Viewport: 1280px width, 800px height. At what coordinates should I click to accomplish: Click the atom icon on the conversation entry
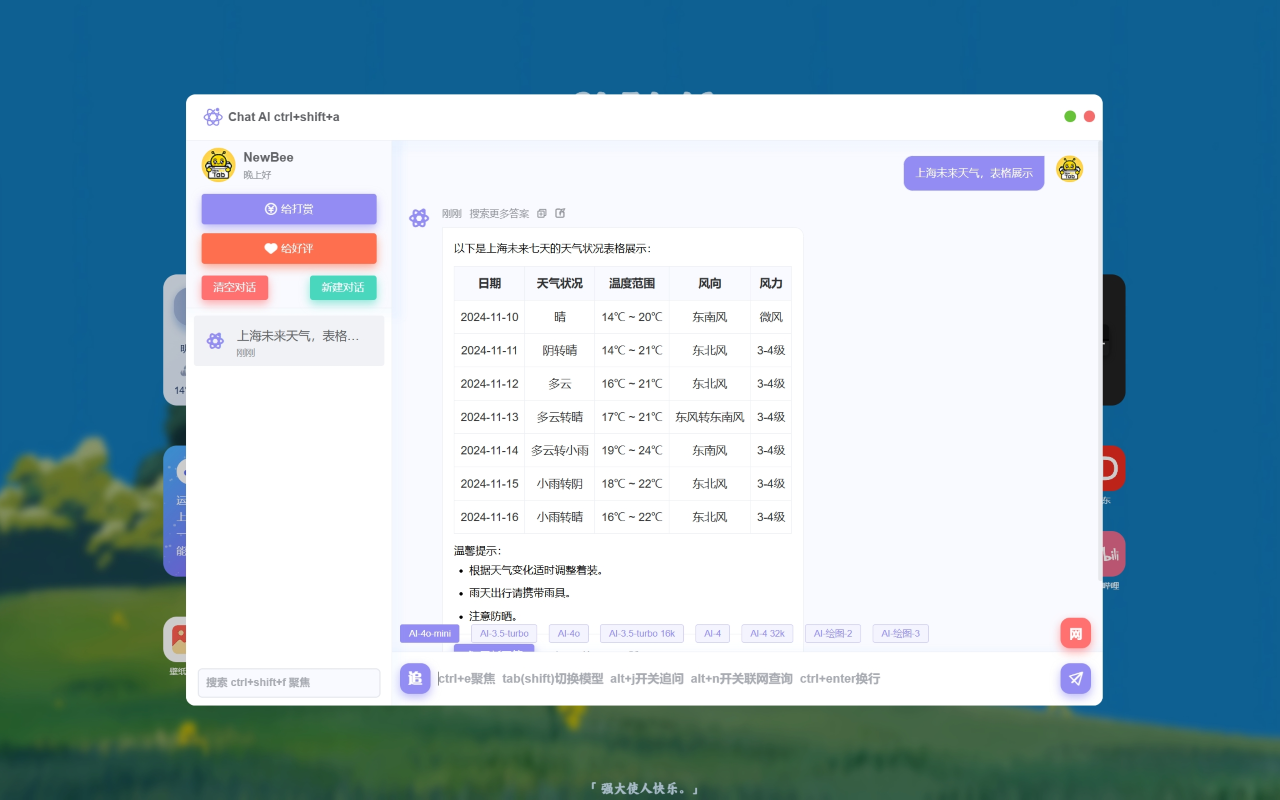coord(215,340)
